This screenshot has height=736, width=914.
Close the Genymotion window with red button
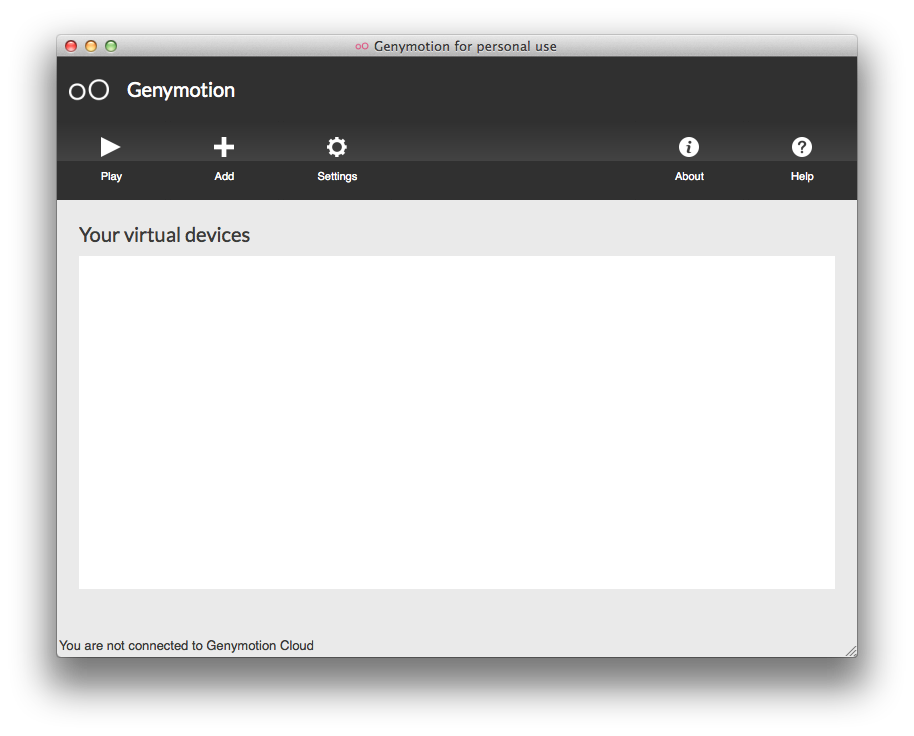(71, 46)
